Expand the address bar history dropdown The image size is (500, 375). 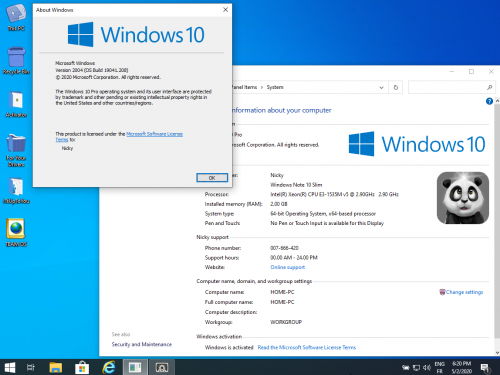381,87
